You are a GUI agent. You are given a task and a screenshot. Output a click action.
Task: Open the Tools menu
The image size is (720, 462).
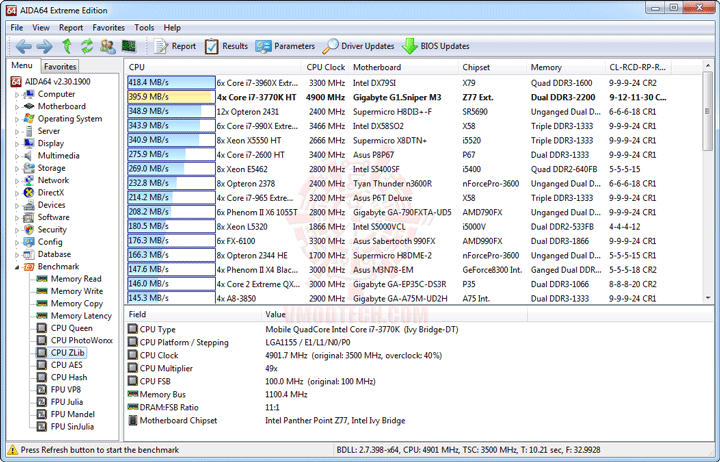144,28
